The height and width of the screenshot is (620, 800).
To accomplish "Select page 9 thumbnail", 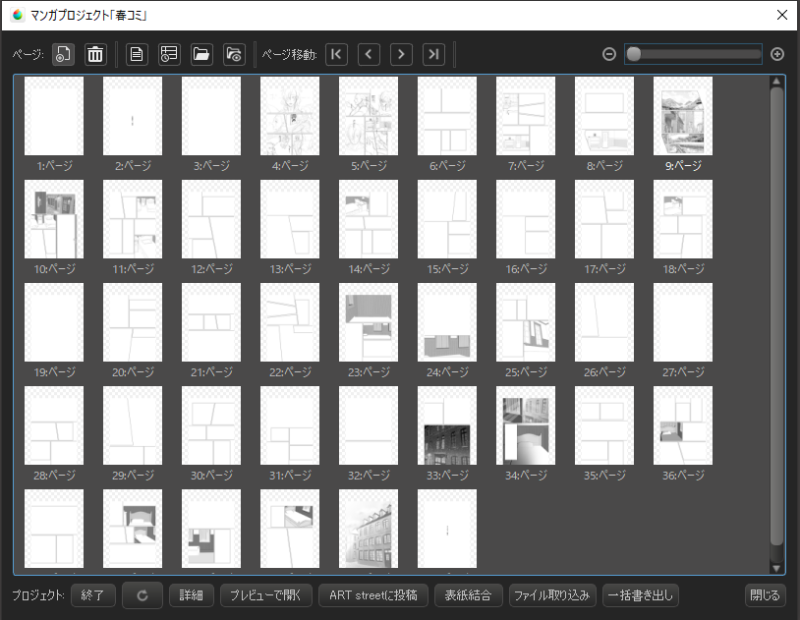I will pos(683,116).
